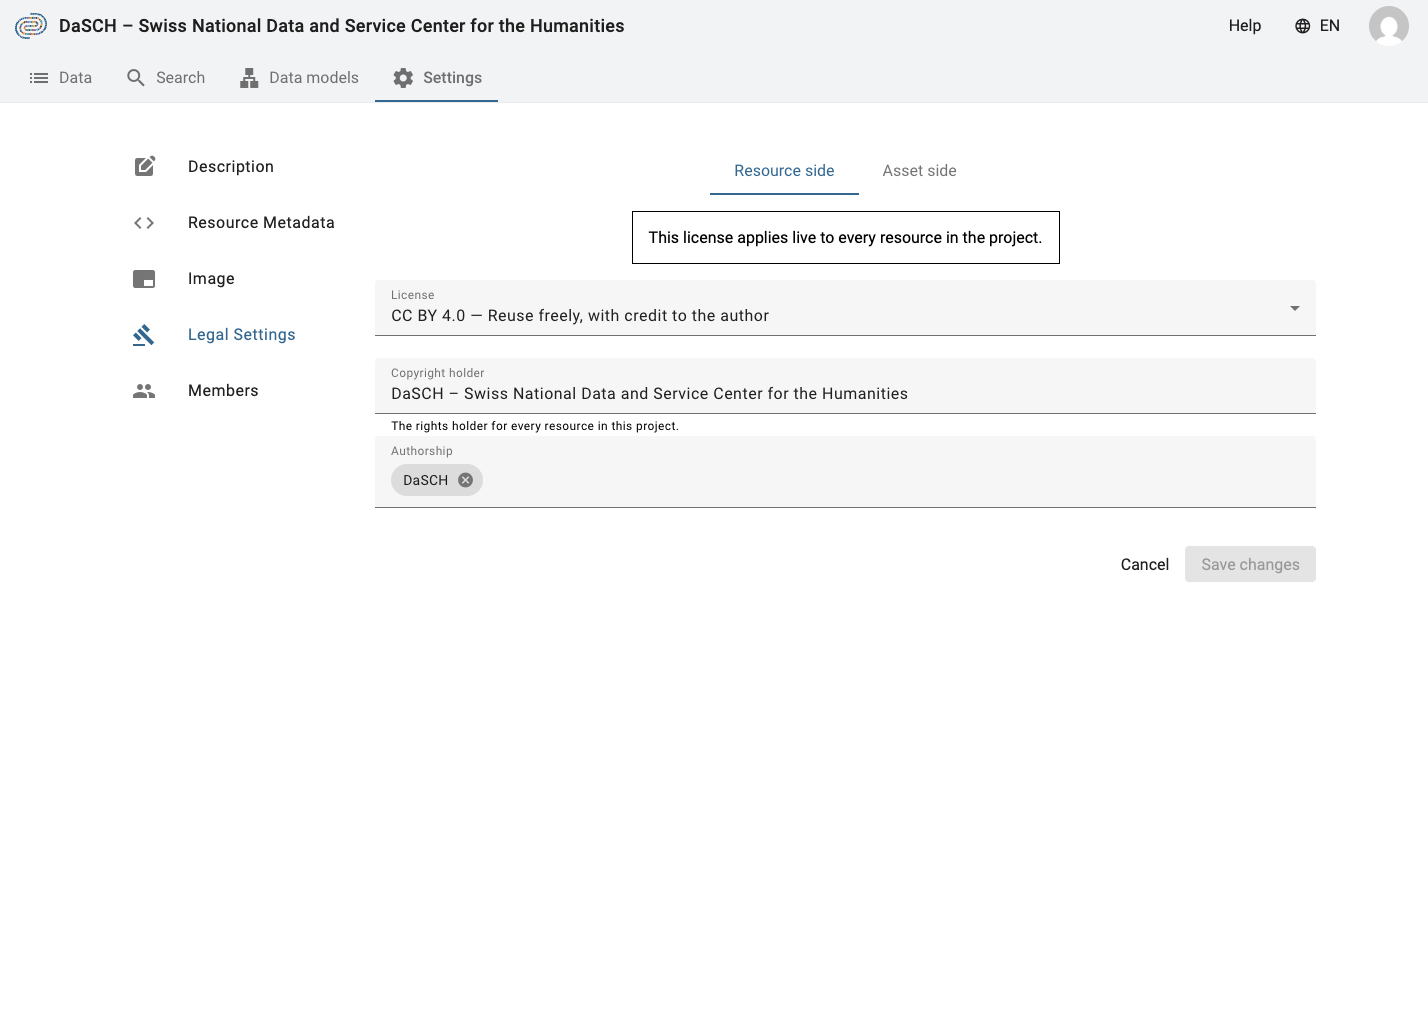
Task: Click the globe language icon
Action: click(x=1302, y=26)
